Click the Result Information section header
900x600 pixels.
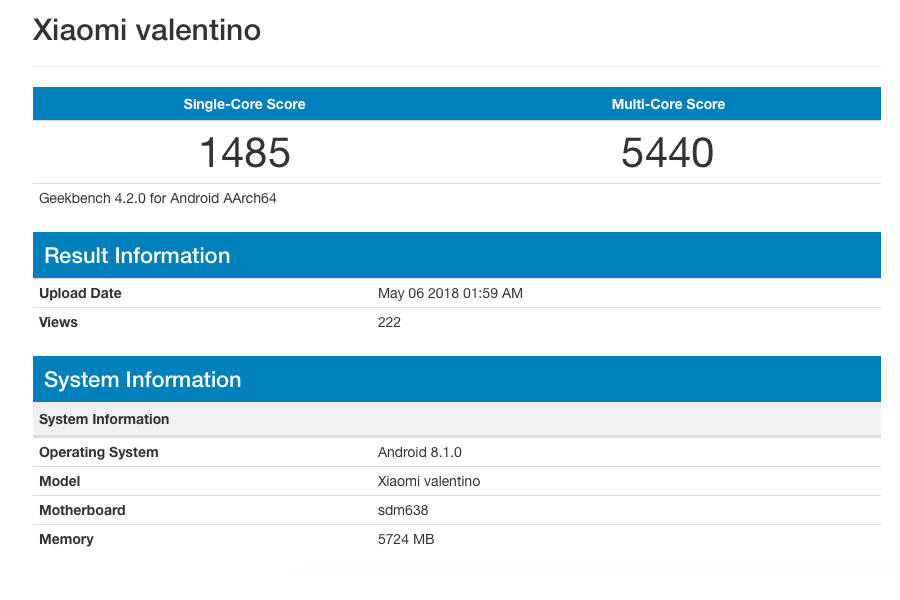point(137,256)
